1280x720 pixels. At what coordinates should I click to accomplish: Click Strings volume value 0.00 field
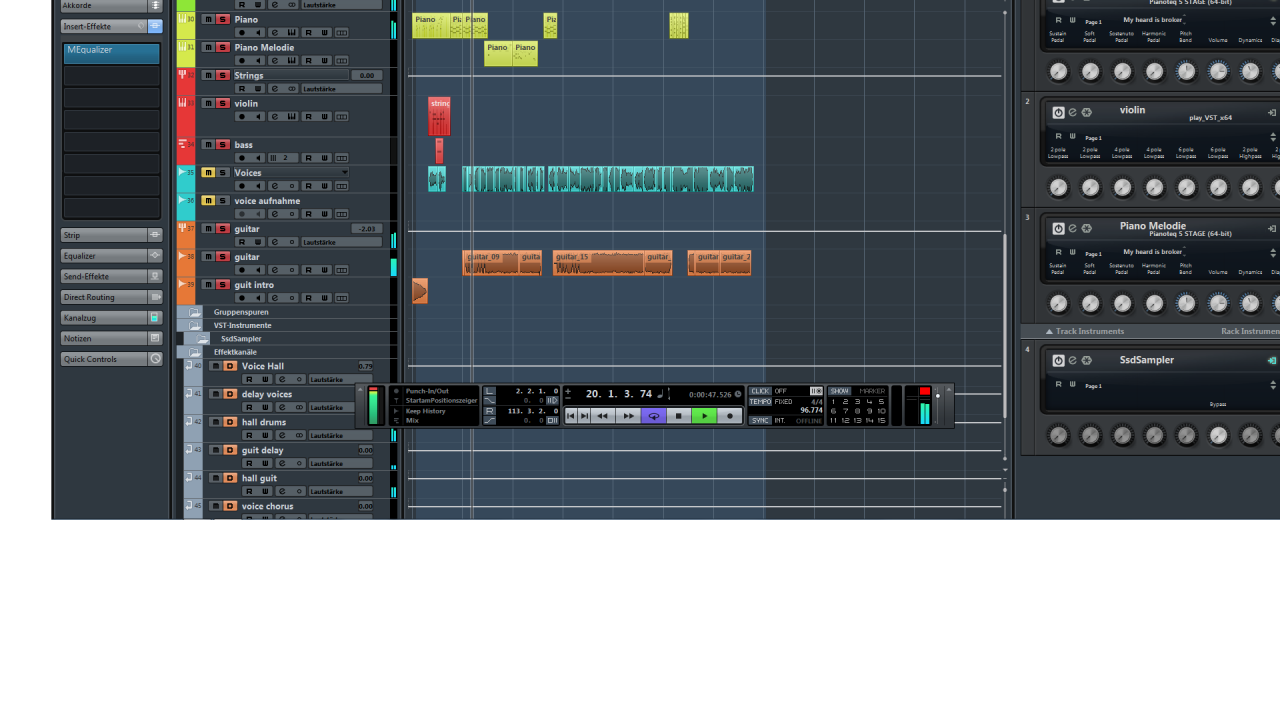coord(366,75)
